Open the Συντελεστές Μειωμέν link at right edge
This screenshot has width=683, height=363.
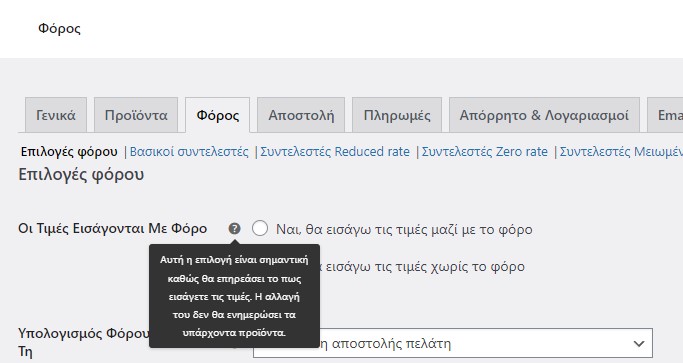[621, 152]
